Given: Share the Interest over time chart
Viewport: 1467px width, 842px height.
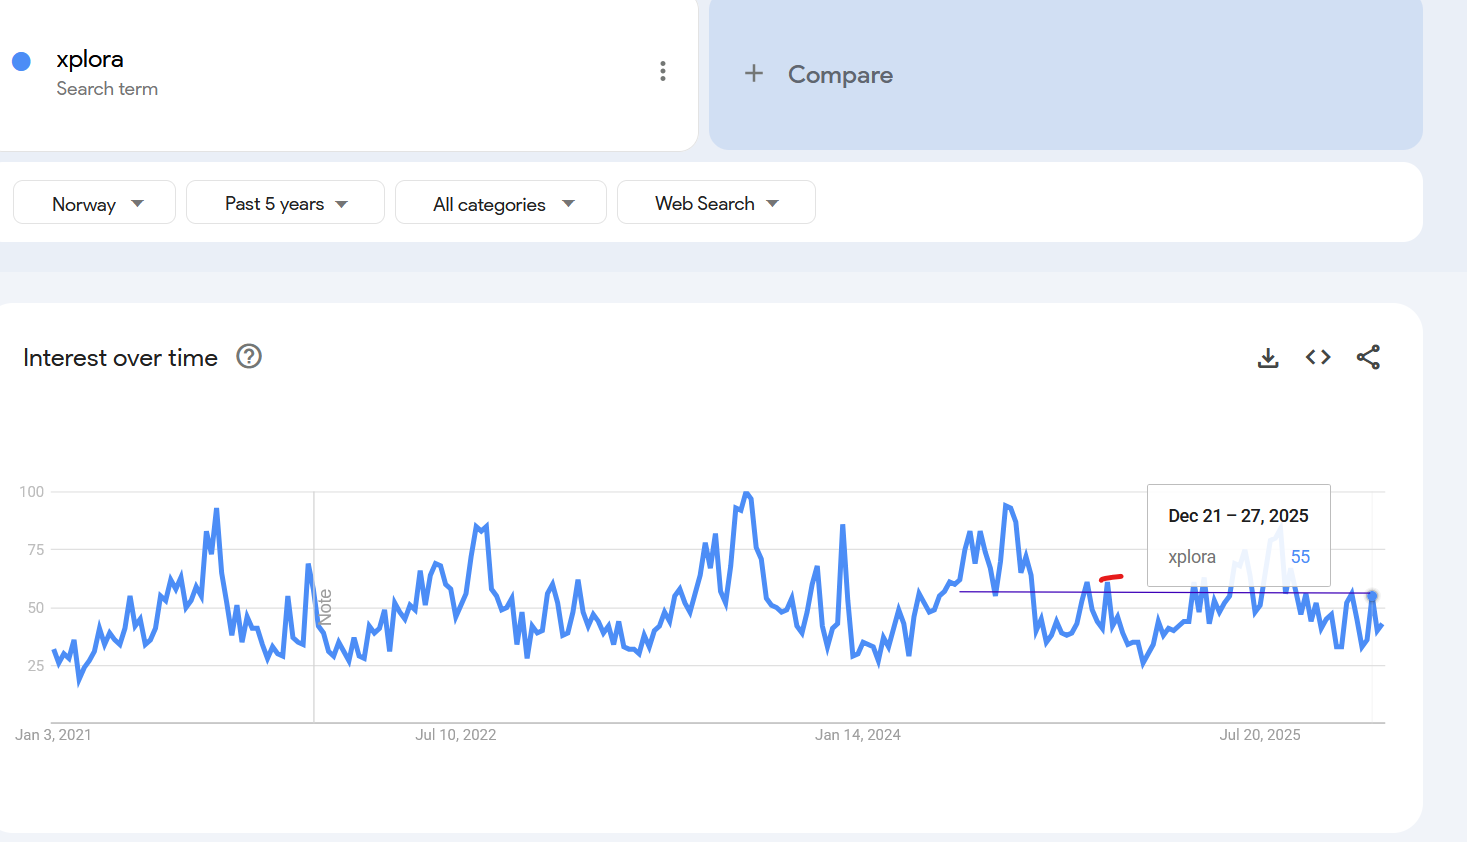Looking at the screenshot, I should [x=1368, y=357].
